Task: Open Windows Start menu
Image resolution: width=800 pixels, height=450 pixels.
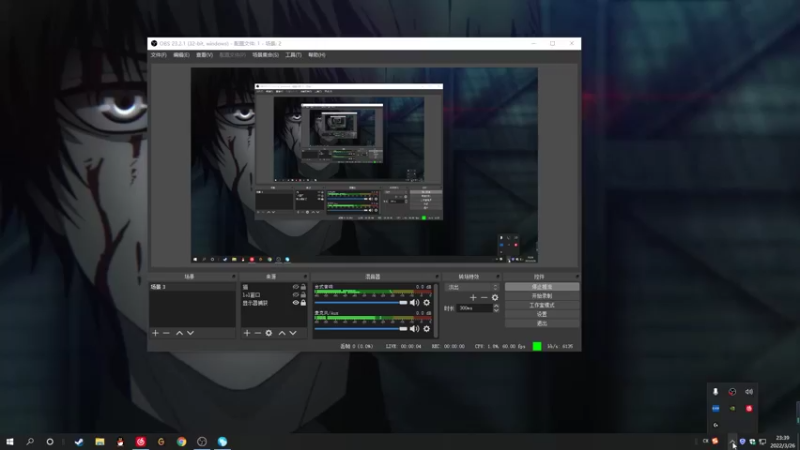Action: 10,442
